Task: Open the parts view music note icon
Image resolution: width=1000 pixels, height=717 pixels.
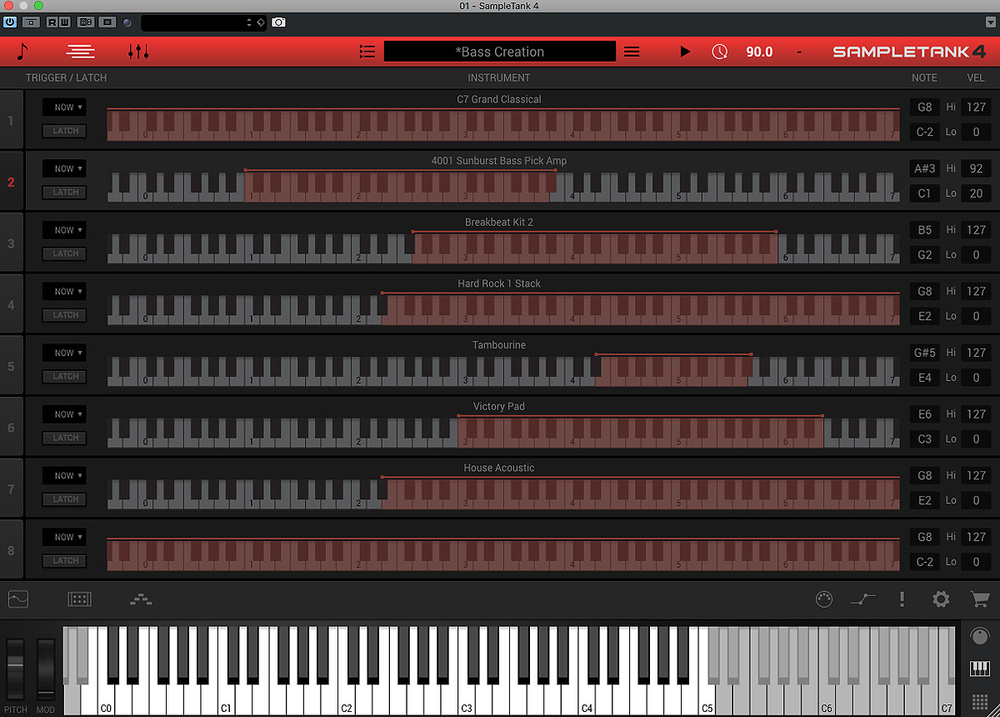Action: coord(22,52)
